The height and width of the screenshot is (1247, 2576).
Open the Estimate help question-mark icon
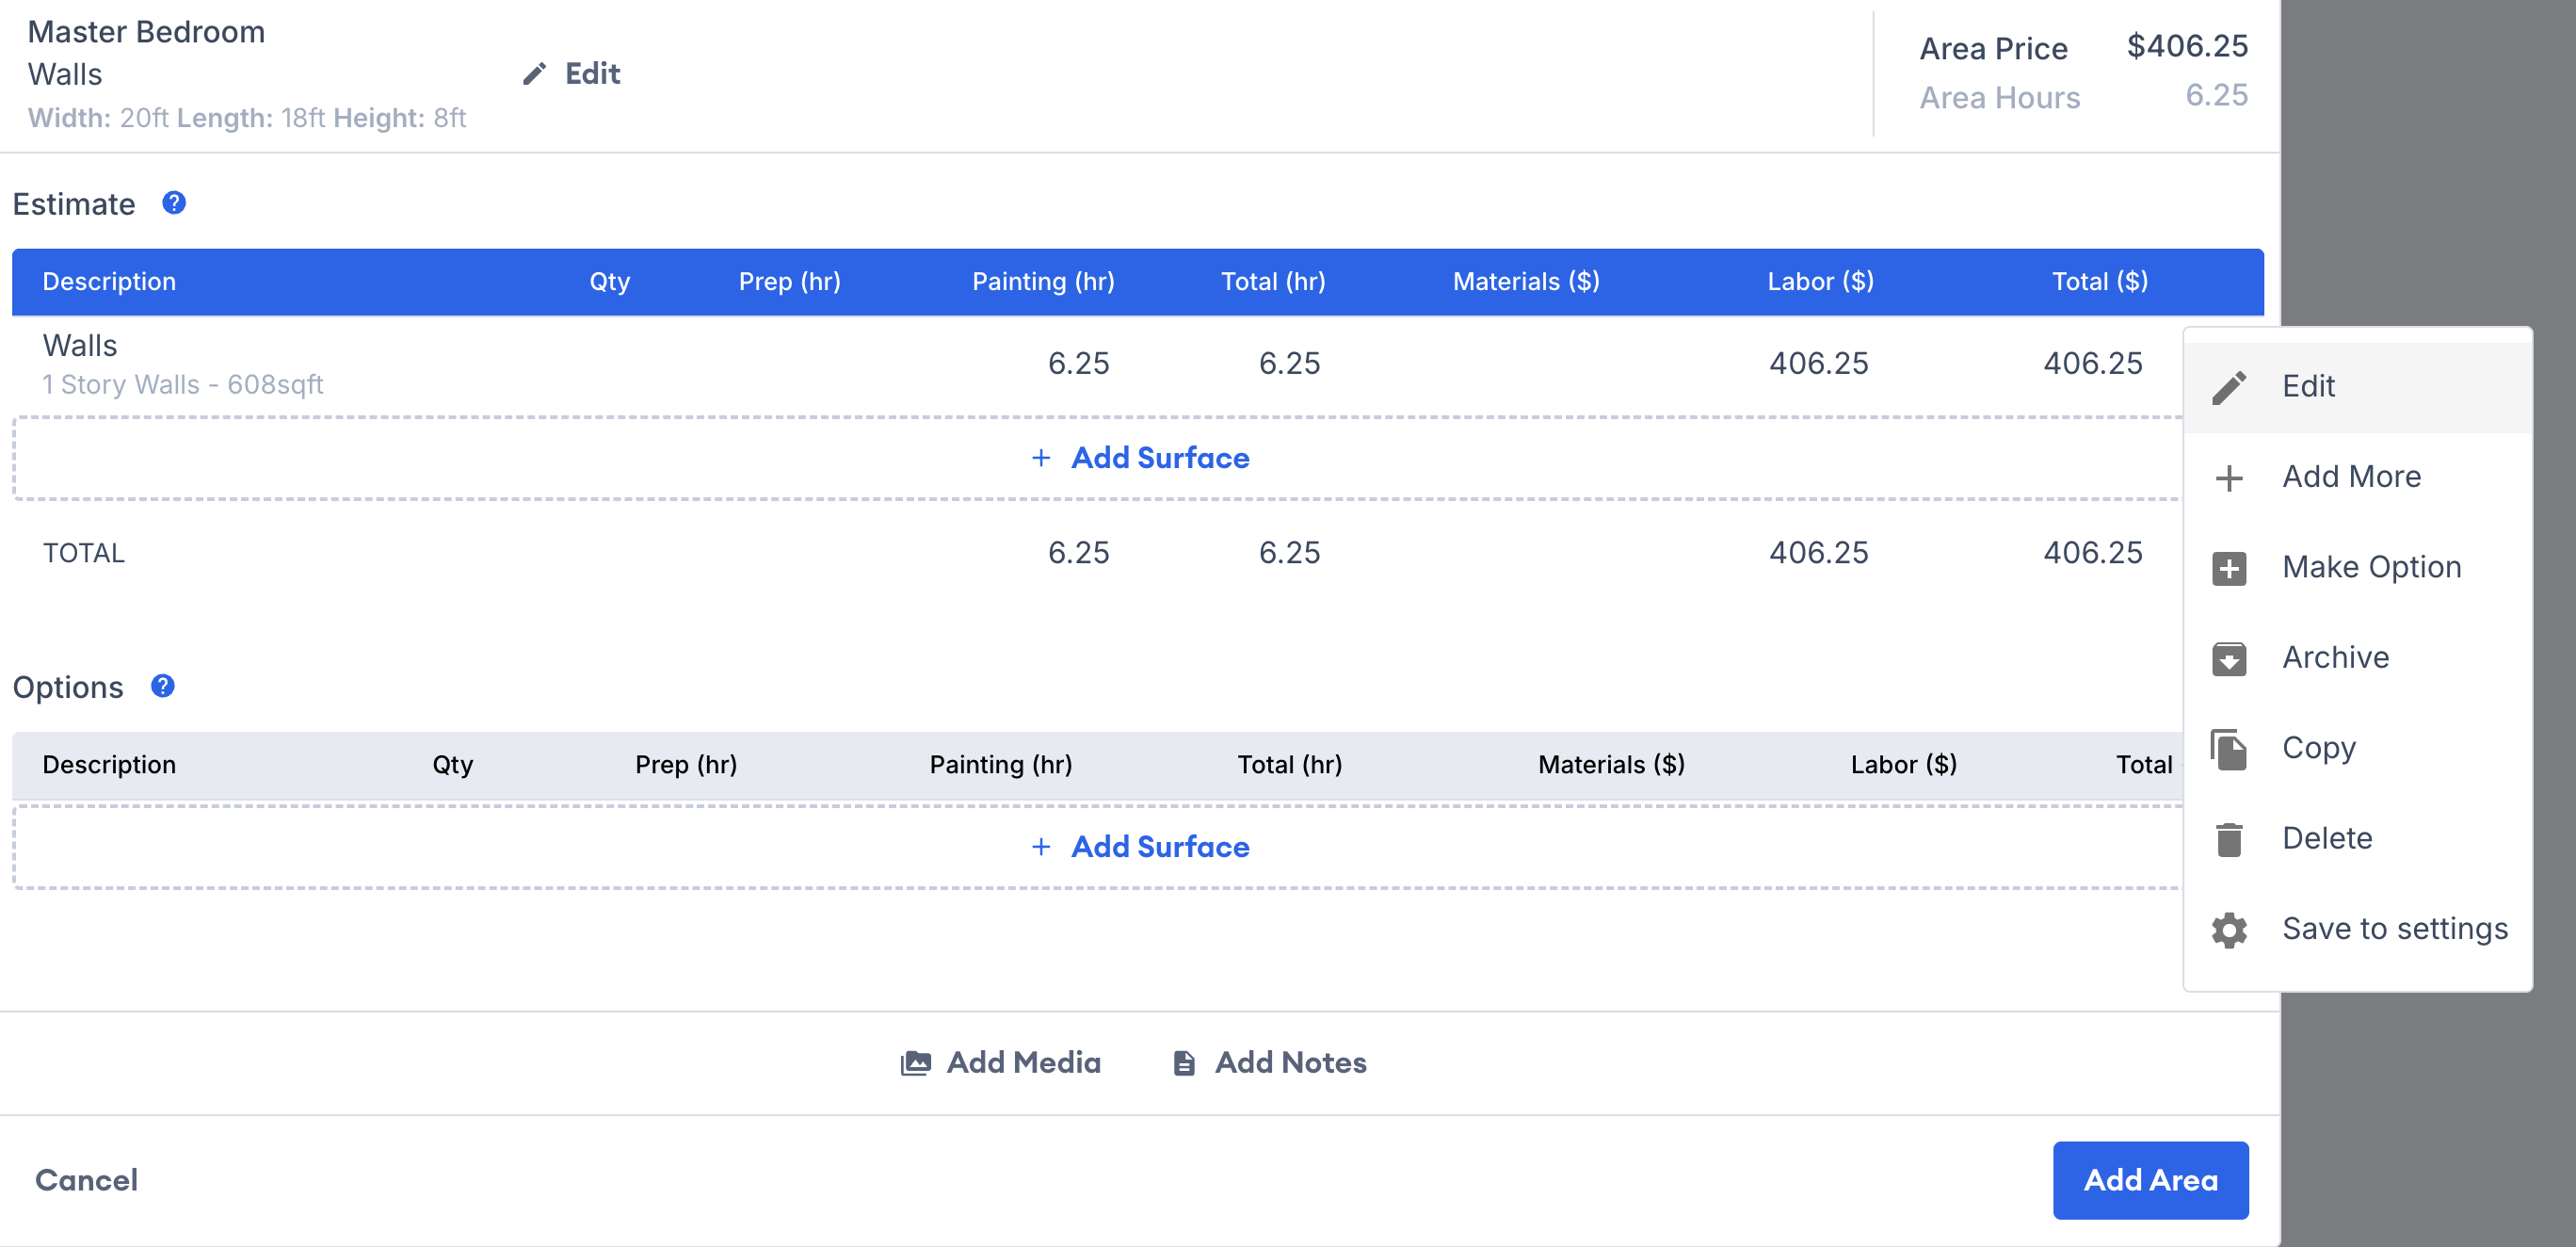(174, 203)
